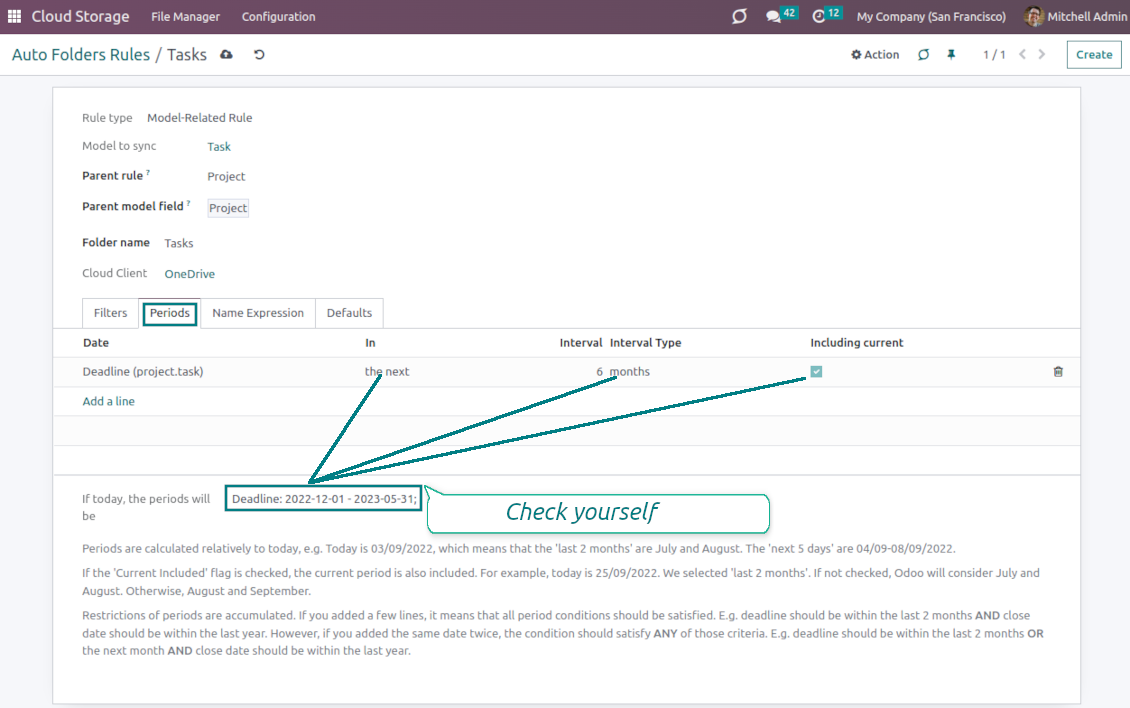Image resolution: width=1130 pixels, height=708 pixels.
Task: Click the Create button
Action: (x=1093, y=55)
